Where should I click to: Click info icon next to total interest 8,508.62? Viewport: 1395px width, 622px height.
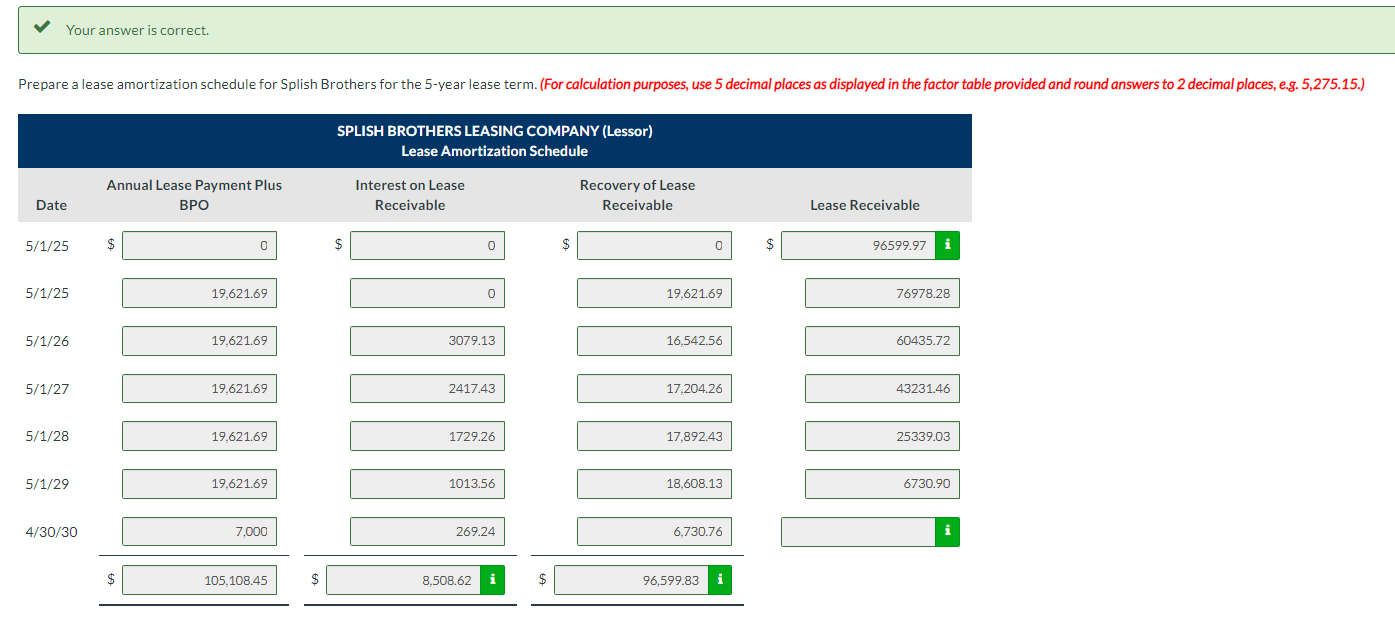492,580
